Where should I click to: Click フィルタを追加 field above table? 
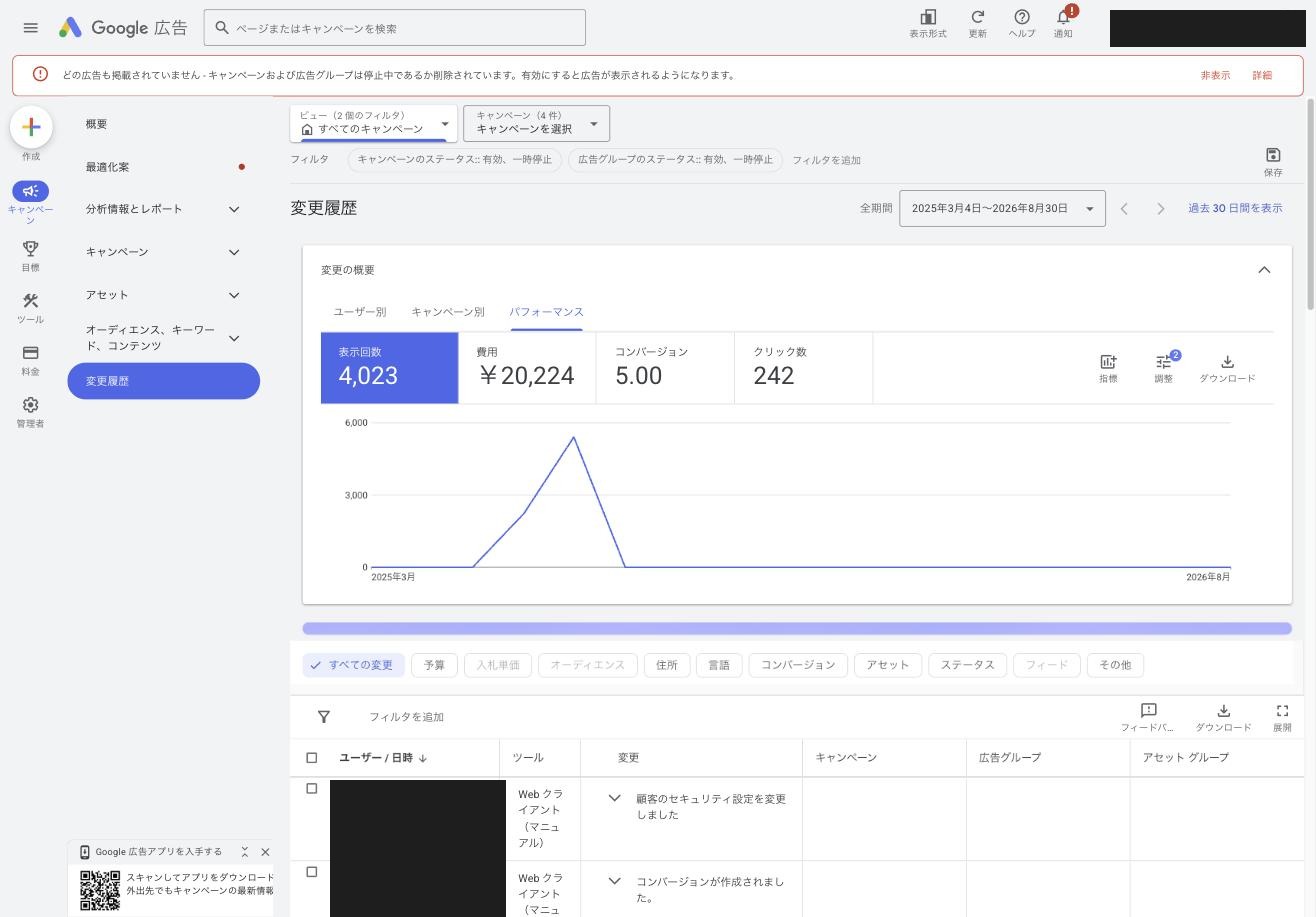pyautogui.click(x=406, y=717)
